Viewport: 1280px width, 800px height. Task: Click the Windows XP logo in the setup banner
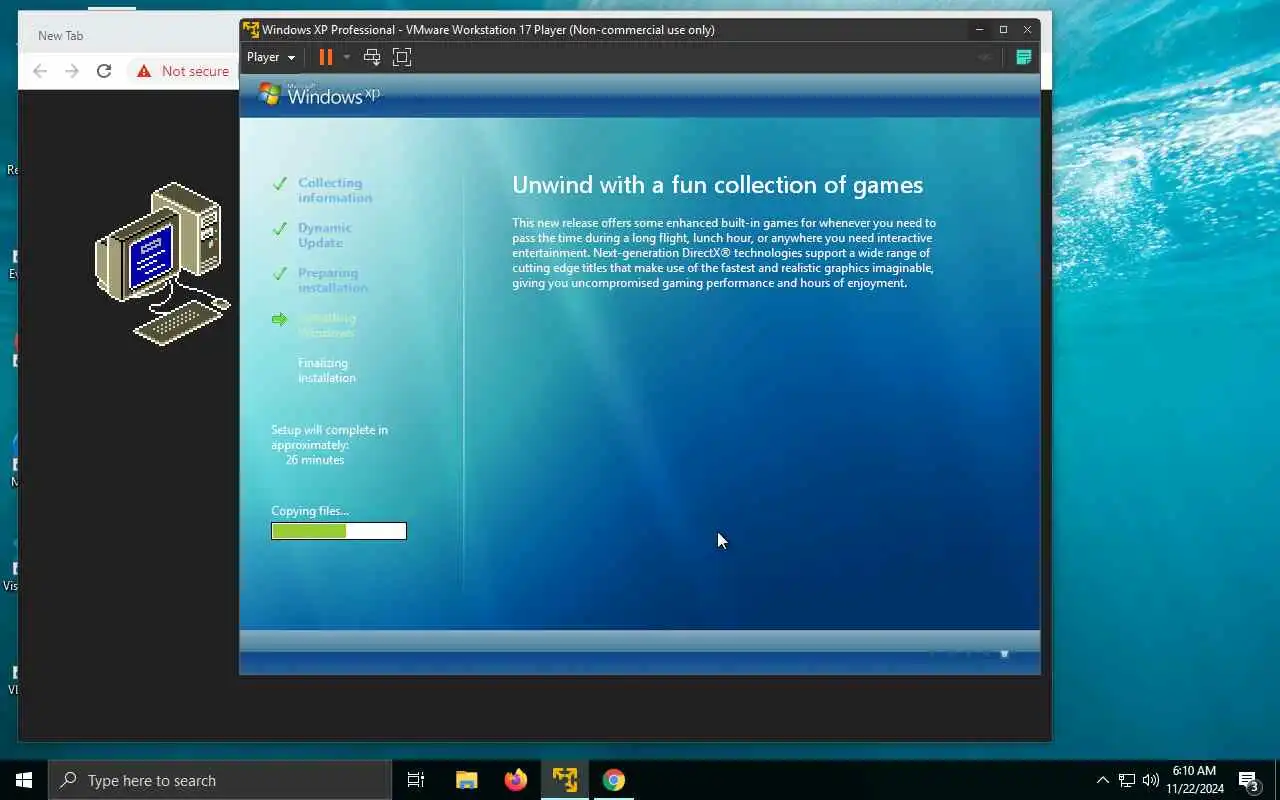[x=319, y=95]
